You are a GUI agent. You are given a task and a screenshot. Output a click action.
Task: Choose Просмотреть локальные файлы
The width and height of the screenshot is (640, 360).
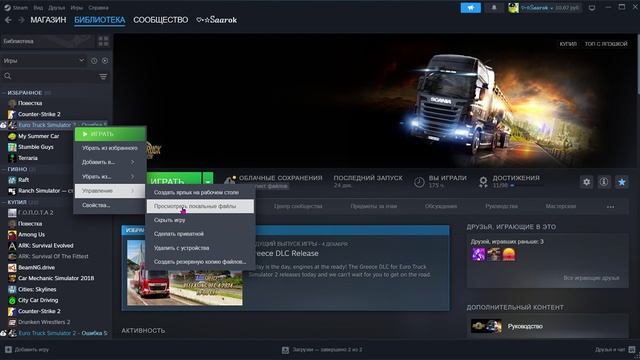click(200, 206)
